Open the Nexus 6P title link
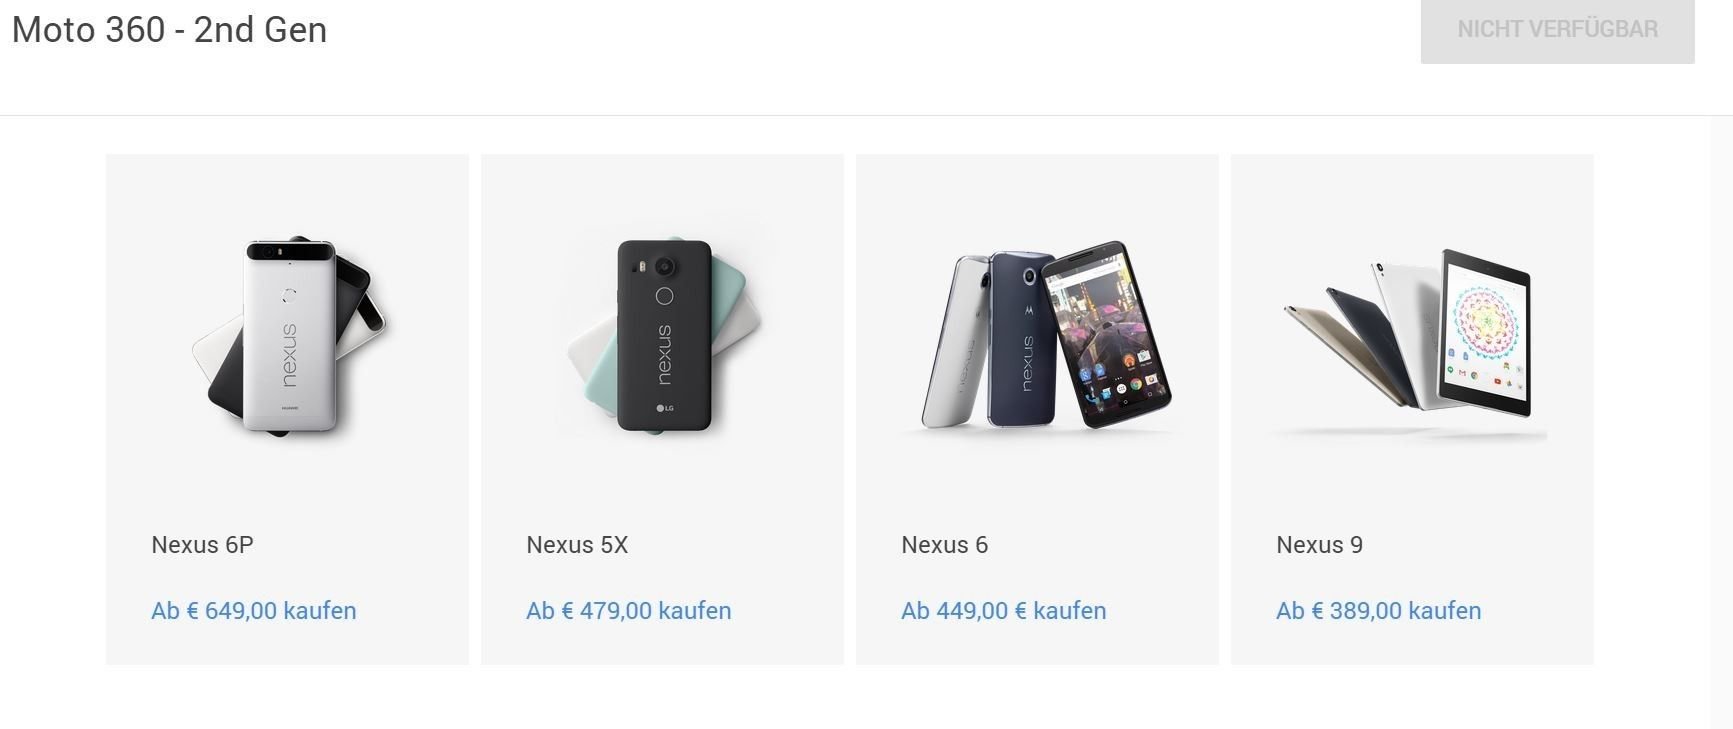The height and width of the screenshot is (729, 1733). pyautogui.click(x=202, y=545)
